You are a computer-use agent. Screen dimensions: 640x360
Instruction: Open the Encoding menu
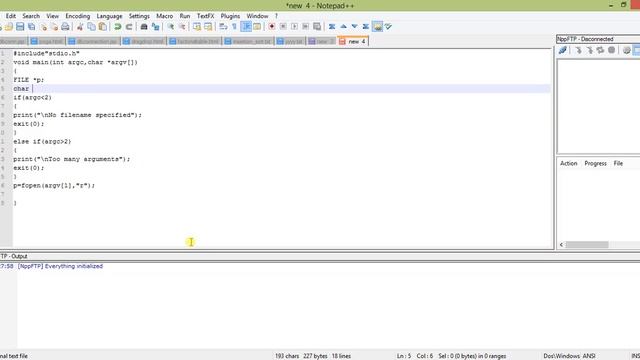tap(78, 16)
